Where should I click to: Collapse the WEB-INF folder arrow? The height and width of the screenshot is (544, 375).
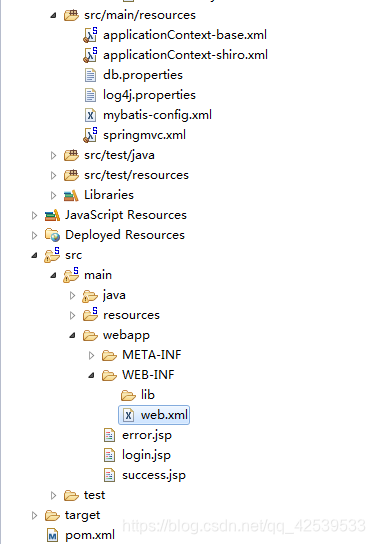point(92,375)
